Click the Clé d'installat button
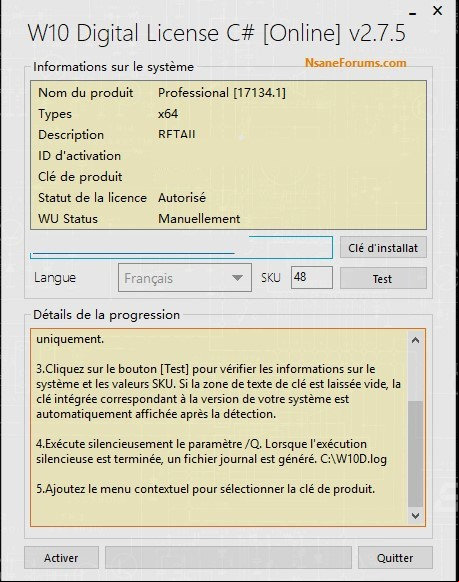The image size is (459, 582). point(383,248)
